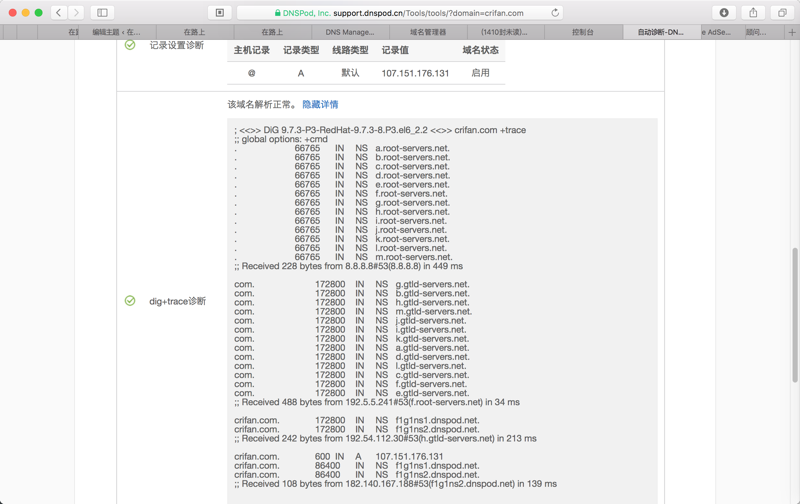This screenshot has width=800, height=504.
Task: Switch to the 控制台 tab
Action: (583, 32)
